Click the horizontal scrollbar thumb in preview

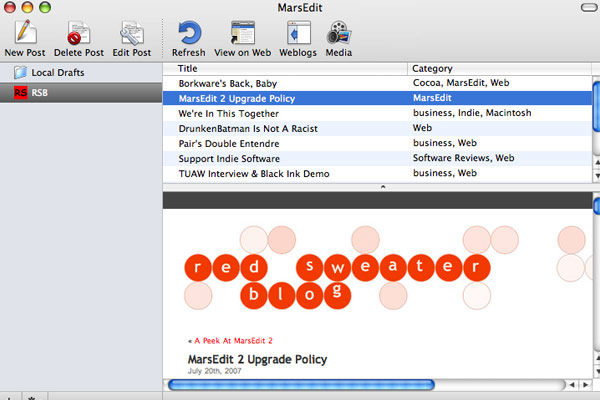[x=301, y=385]
